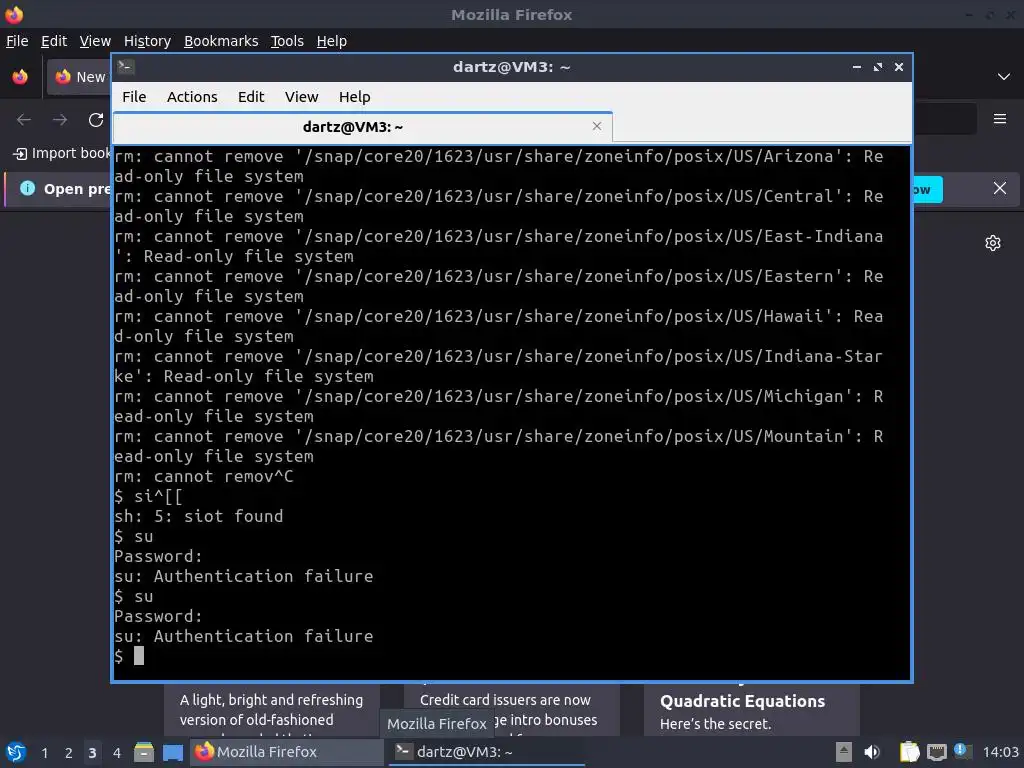Click last 'su: Authentication failure' line

click(244, 636)
